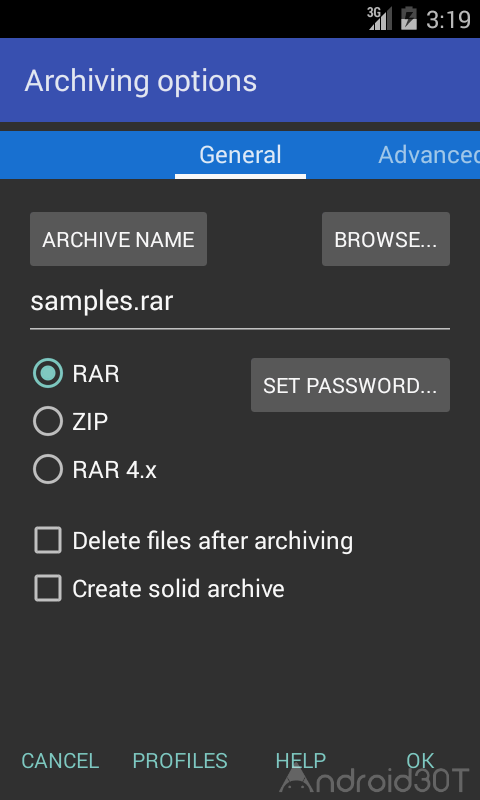480x800 pixels.
Task: Cancel the archiving dialog
Action: (60, 761)
